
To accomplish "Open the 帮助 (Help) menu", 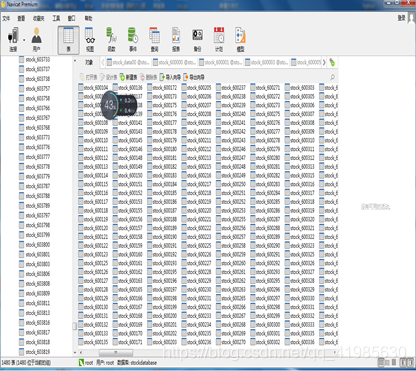I will click(88, 18).
